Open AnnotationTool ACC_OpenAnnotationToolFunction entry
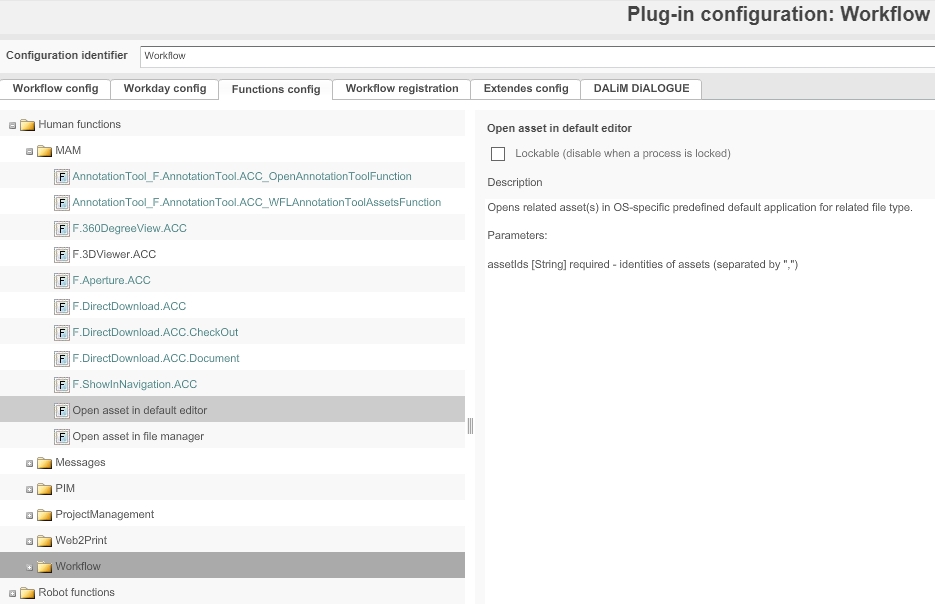Viewport: 935px width, 604px height. click(241, 176)
